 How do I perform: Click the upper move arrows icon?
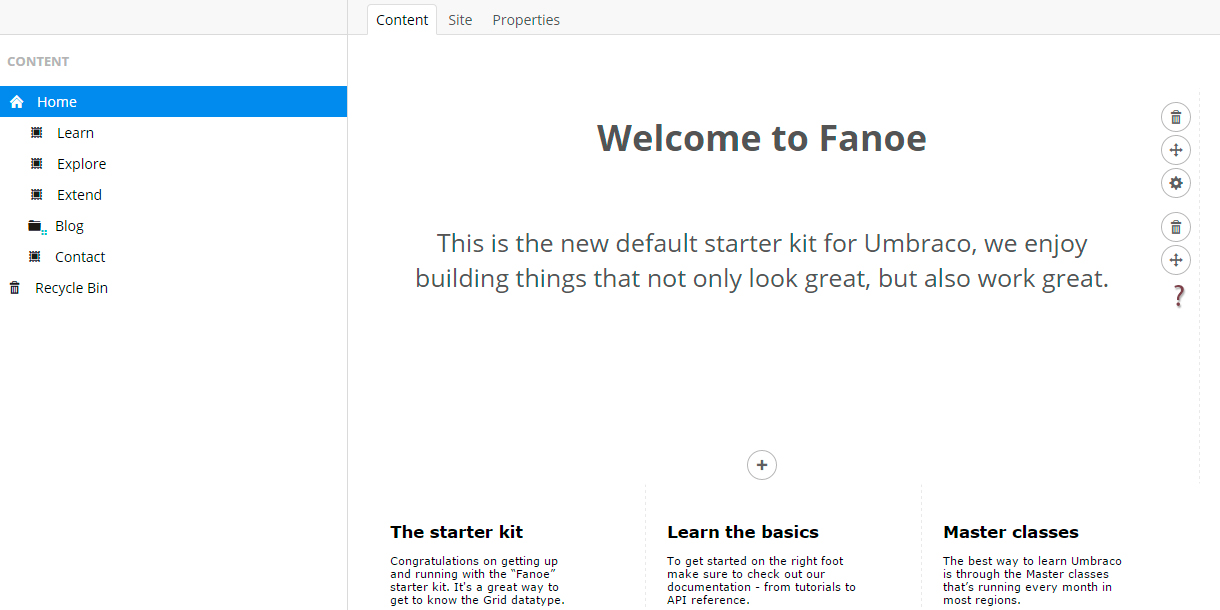(1176, 150)
